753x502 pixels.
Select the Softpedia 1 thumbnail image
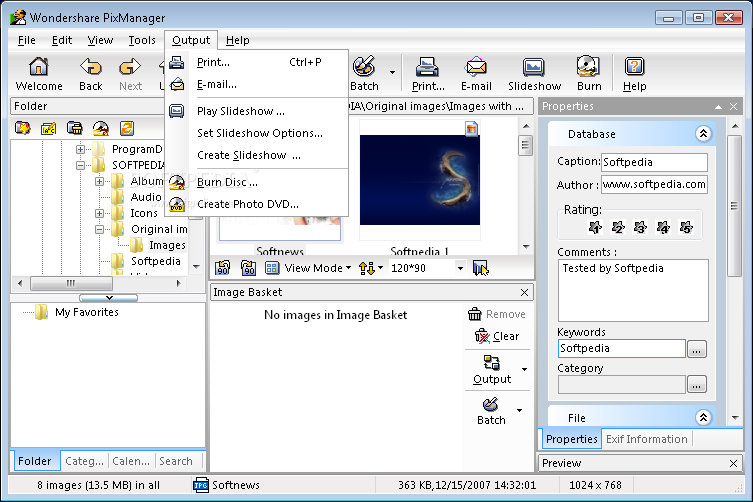(420, 180)
